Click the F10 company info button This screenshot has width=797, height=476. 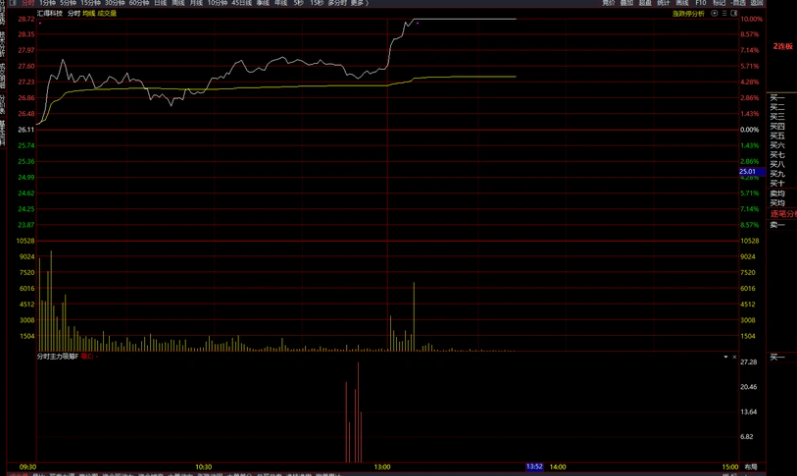pos(700,3)
